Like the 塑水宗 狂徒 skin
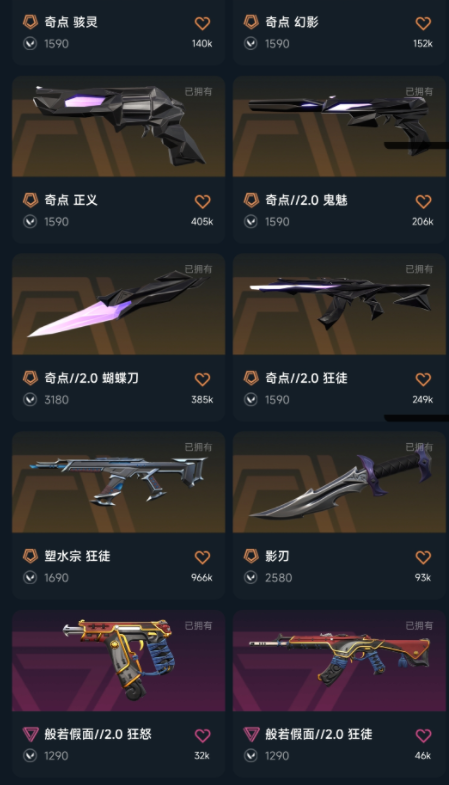The height and width of the screenshot is (785, 449). click(x=202, y=557)
